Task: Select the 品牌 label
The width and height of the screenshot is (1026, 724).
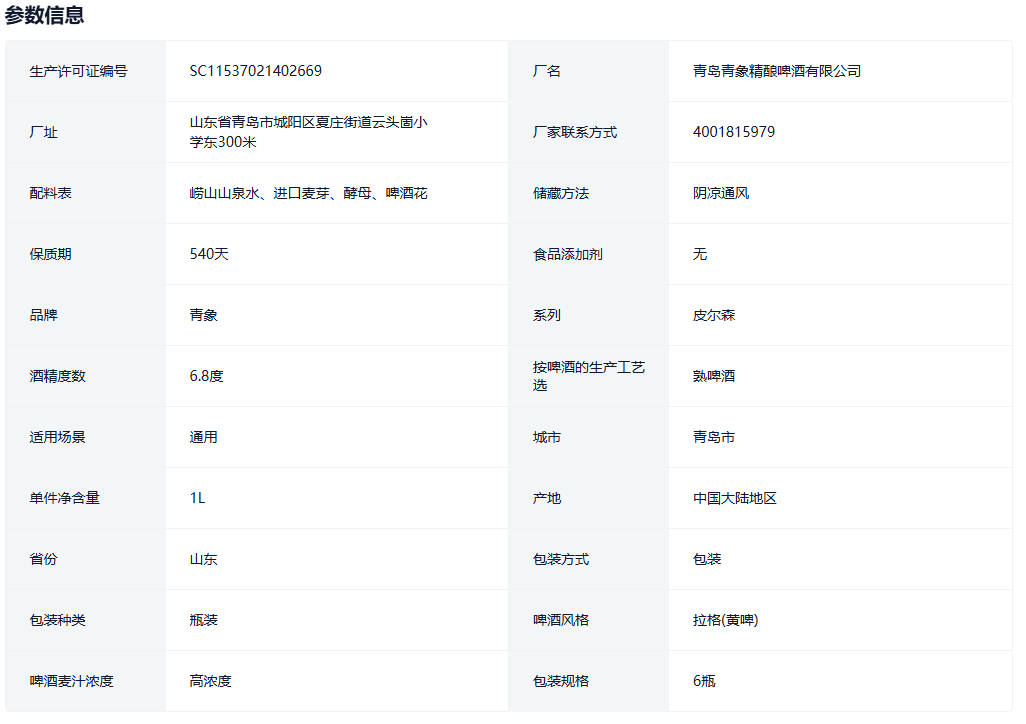Action: coord(43,314)
